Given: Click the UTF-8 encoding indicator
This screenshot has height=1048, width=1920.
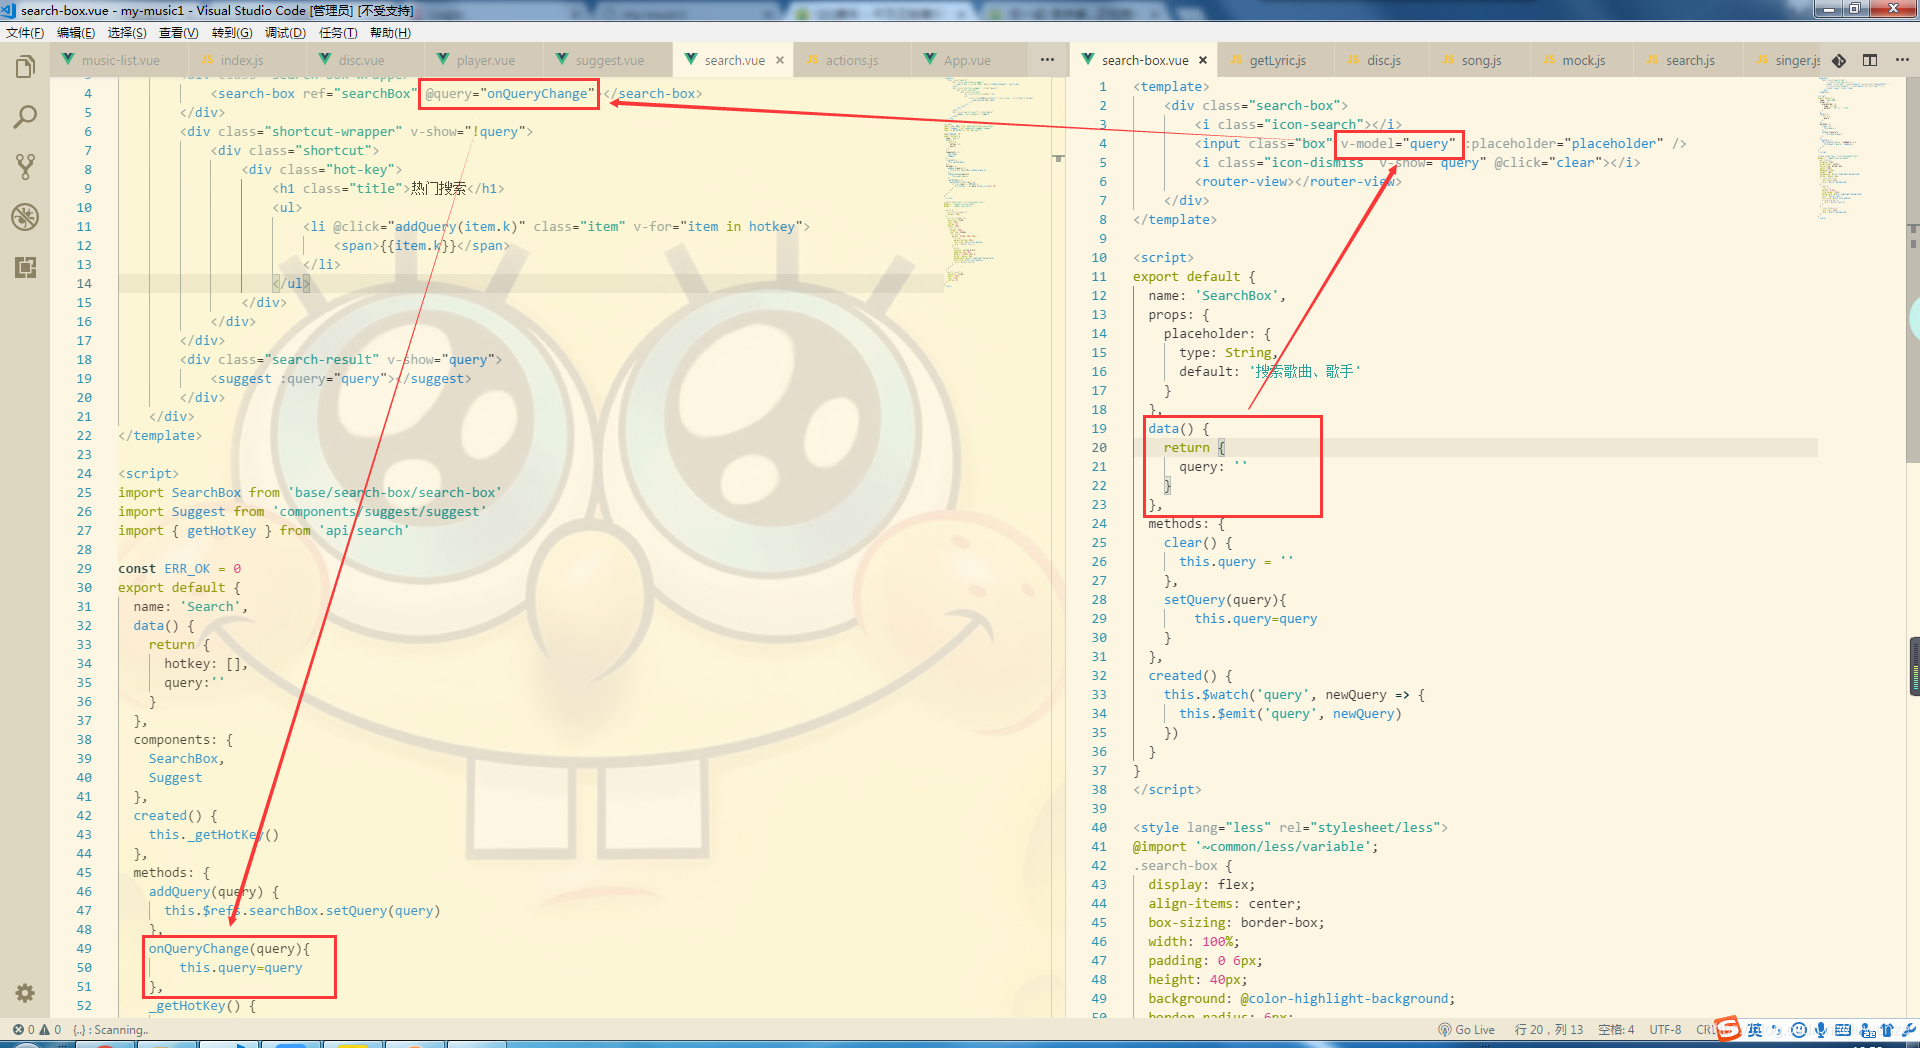Looking at the screenshot, I should [1665, 1029].
